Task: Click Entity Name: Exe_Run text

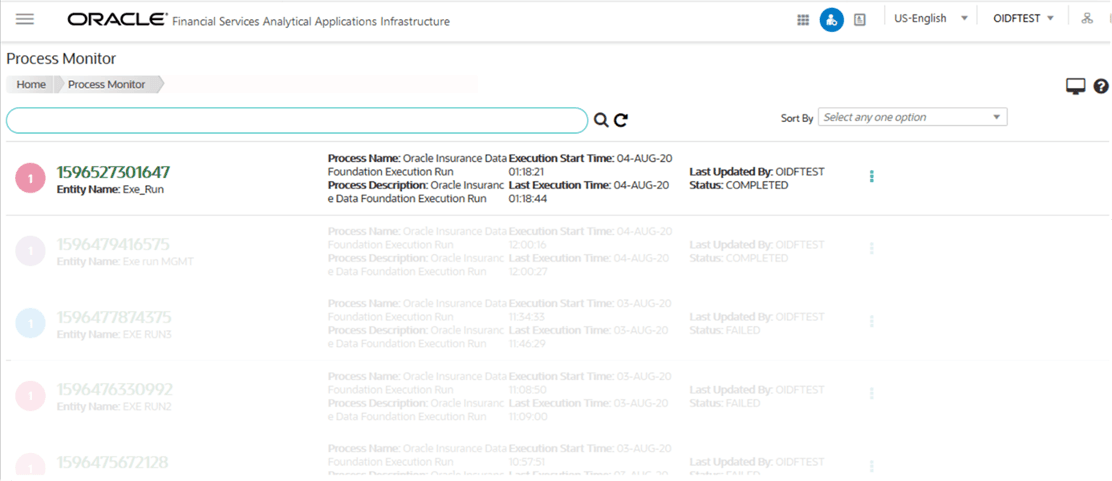Action: (110, 189)
